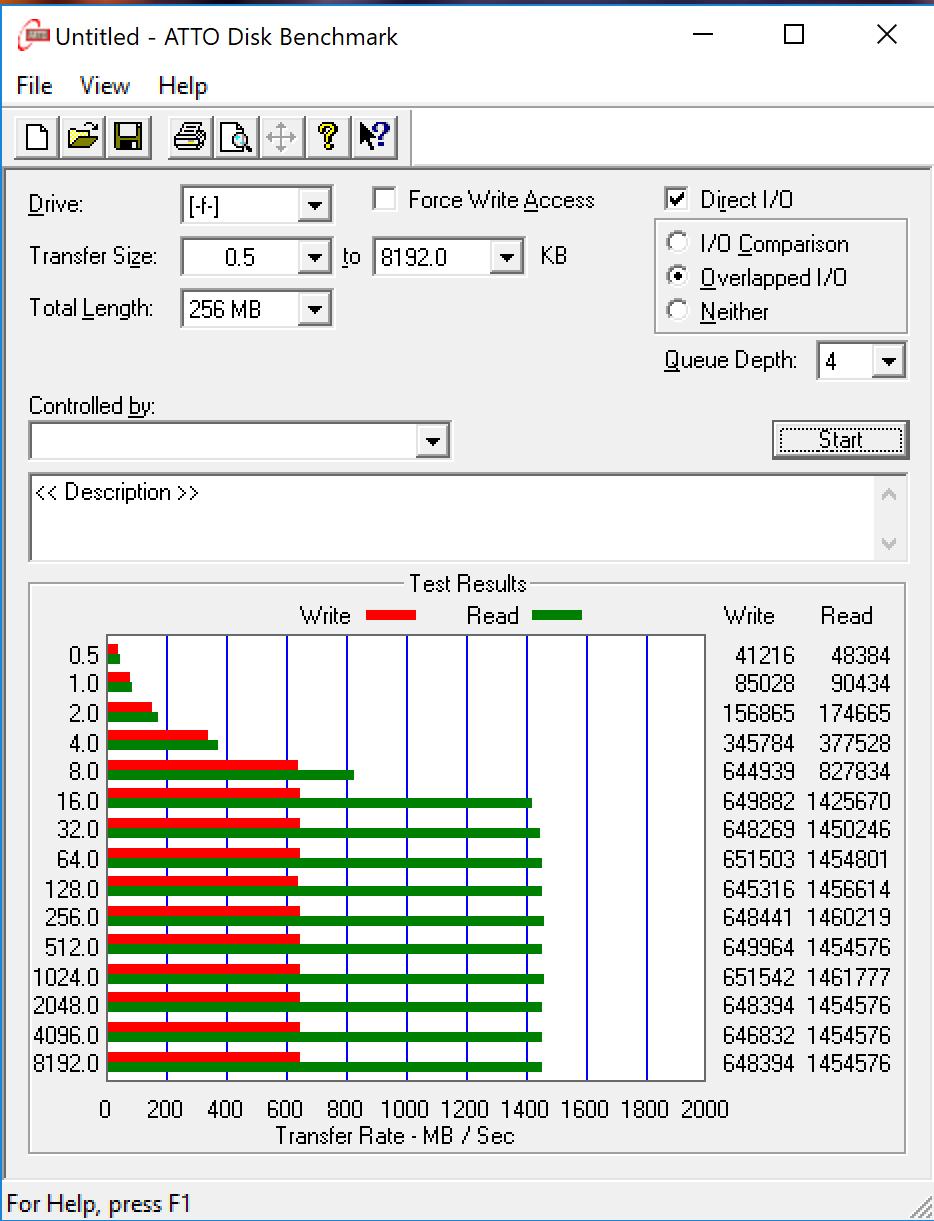Open the Total Length dropdown
The width and height of the screenshot is (934, 1221).
coord(314,309)
